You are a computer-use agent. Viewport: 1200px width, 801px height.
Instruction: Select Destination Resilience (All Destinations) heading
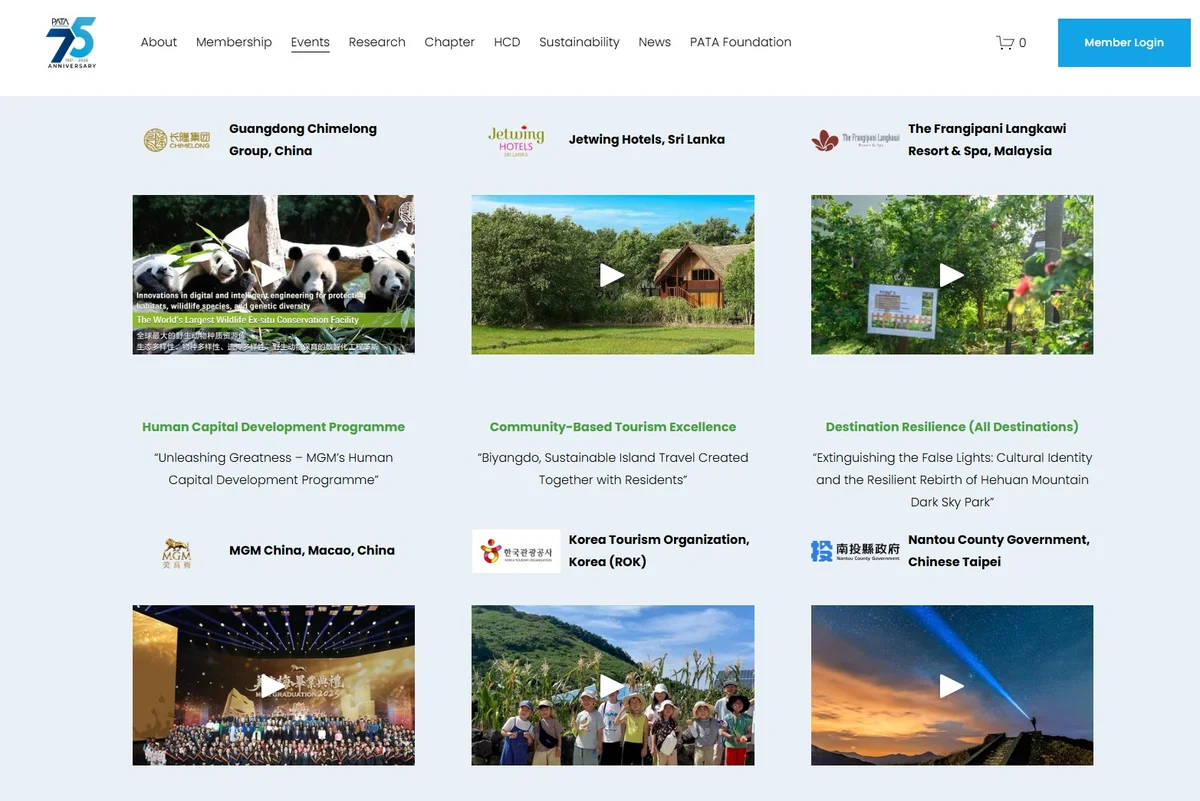pyautogui.click(x=952, y=427)
